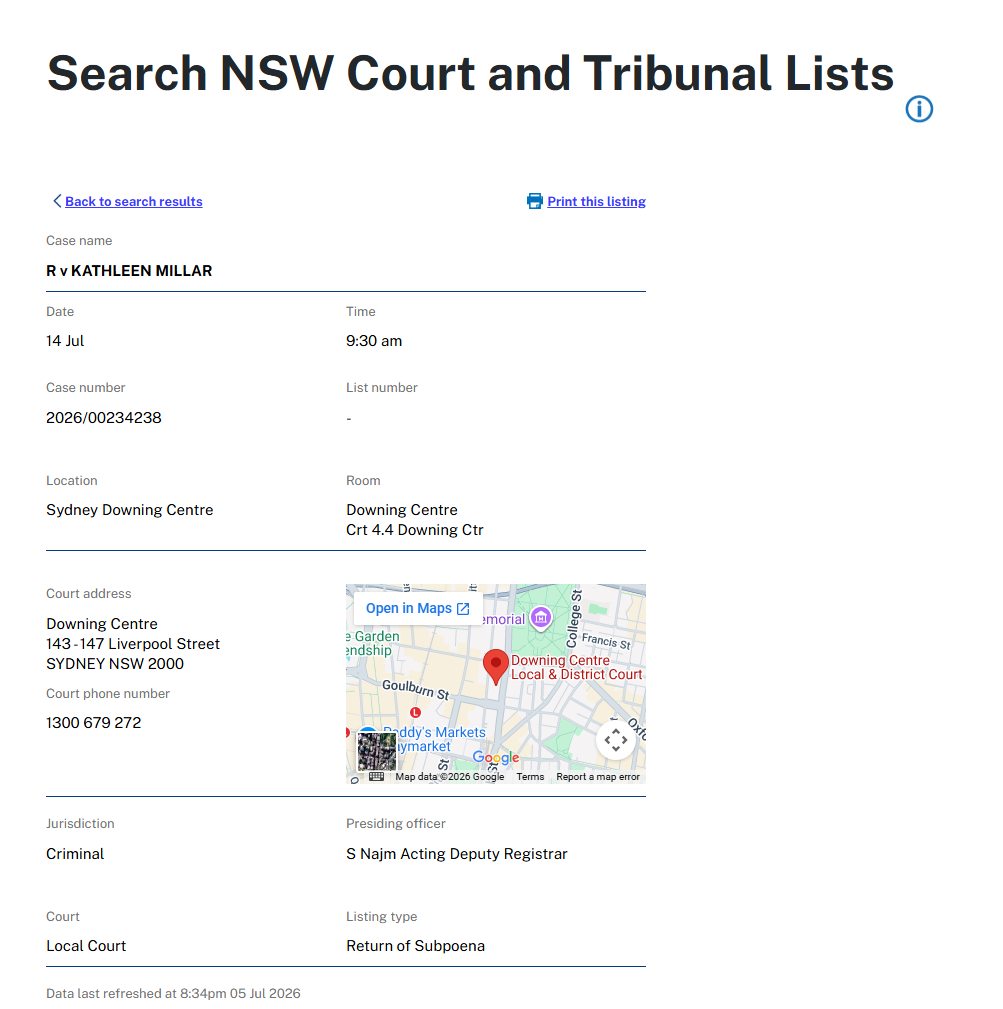Click Map data ©2026 Google text
Screen dimensions: 1003x1009
pyautogui.click(x=450, y=777)
